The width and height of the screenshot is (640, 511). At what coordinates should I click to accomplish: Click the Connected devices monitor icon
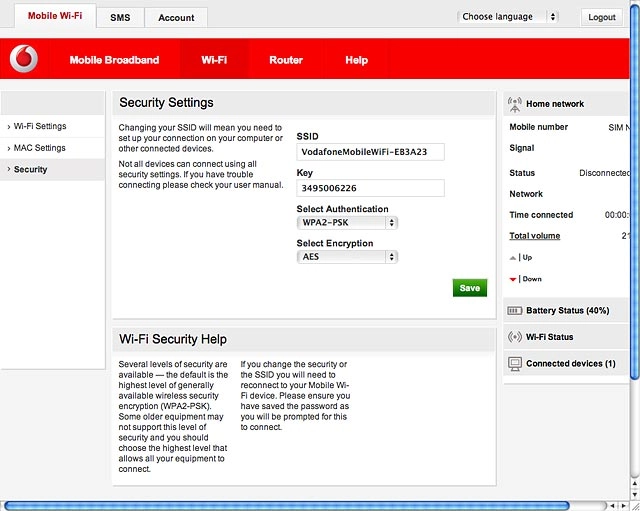click(515, 364)
